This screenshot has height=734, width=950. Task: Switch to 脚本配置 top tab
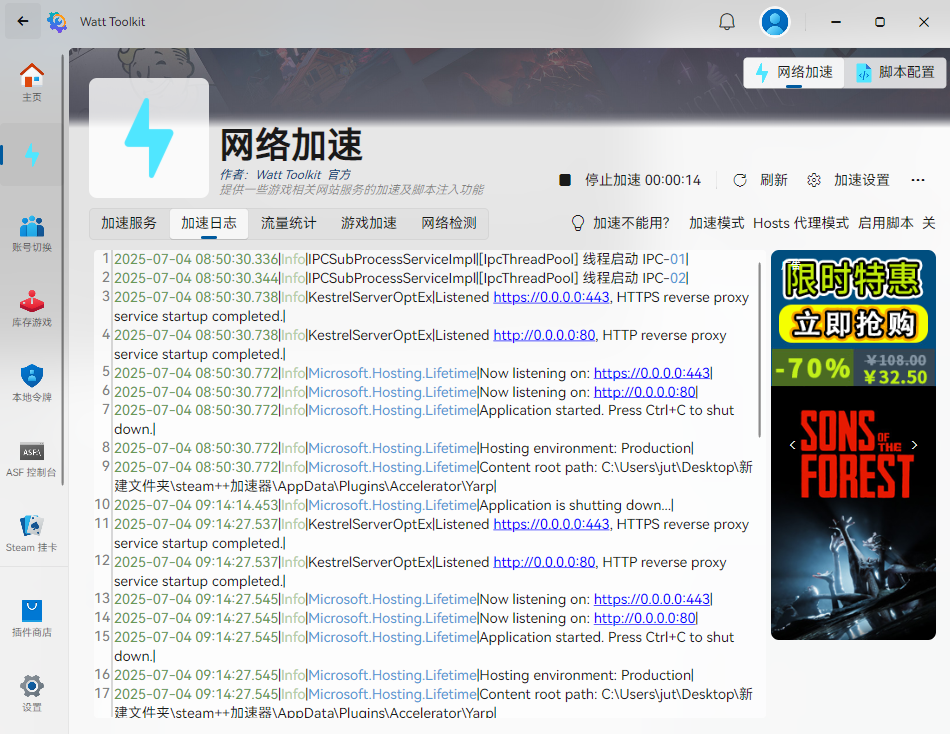pyautogui.click(x=895, y=73)
